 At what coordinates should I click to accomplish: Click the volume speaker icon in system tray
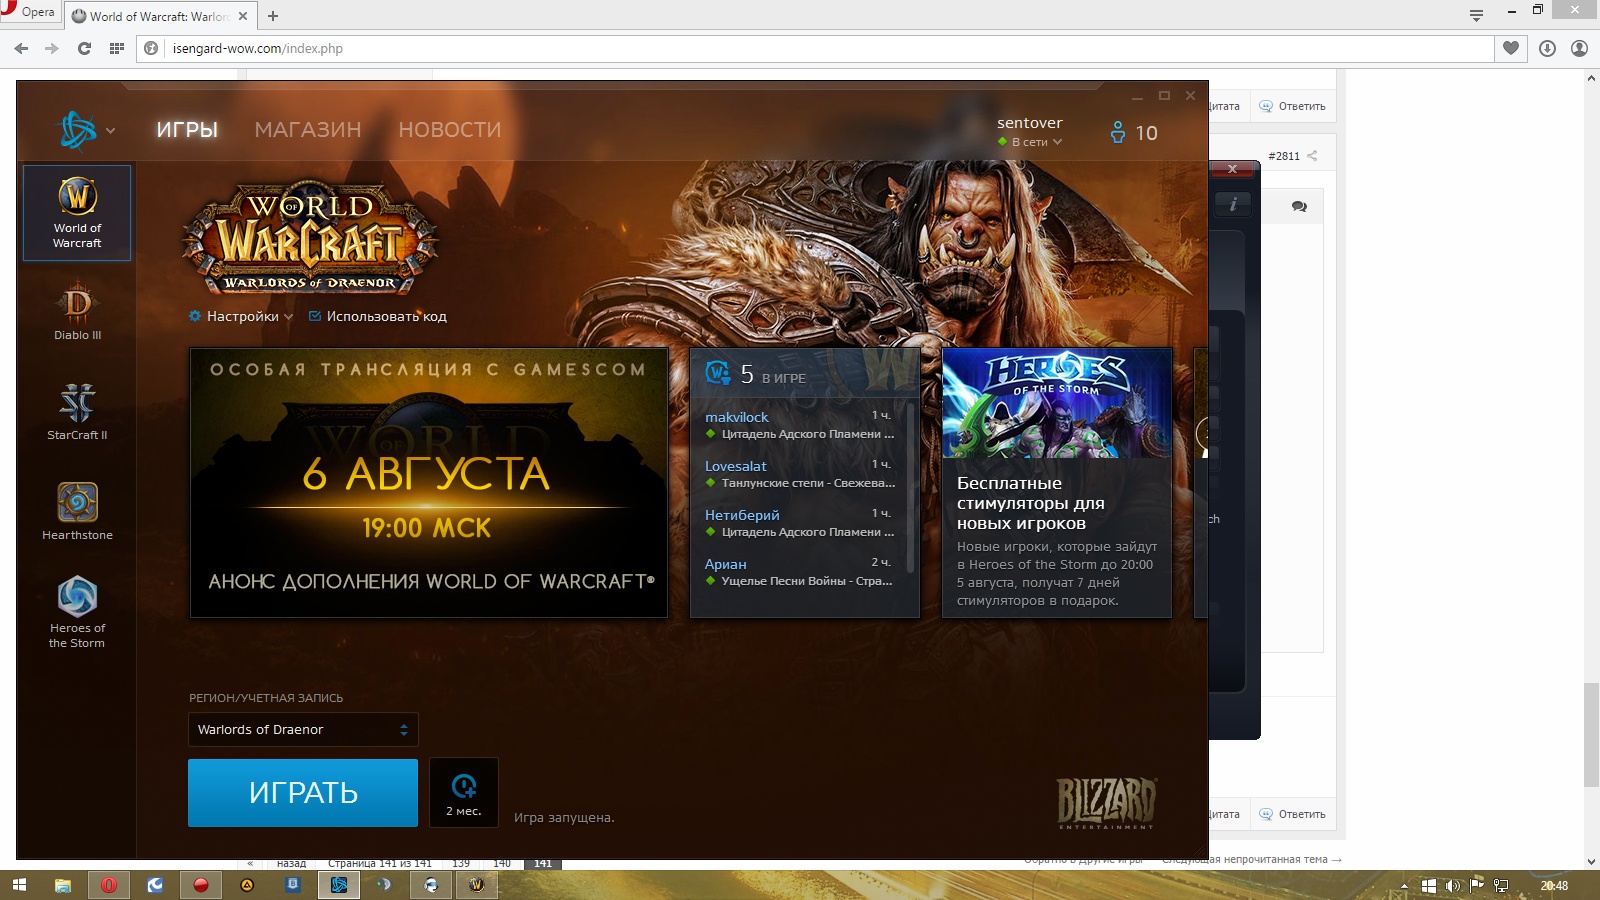pyautogui.click(x=1452, y=885)
